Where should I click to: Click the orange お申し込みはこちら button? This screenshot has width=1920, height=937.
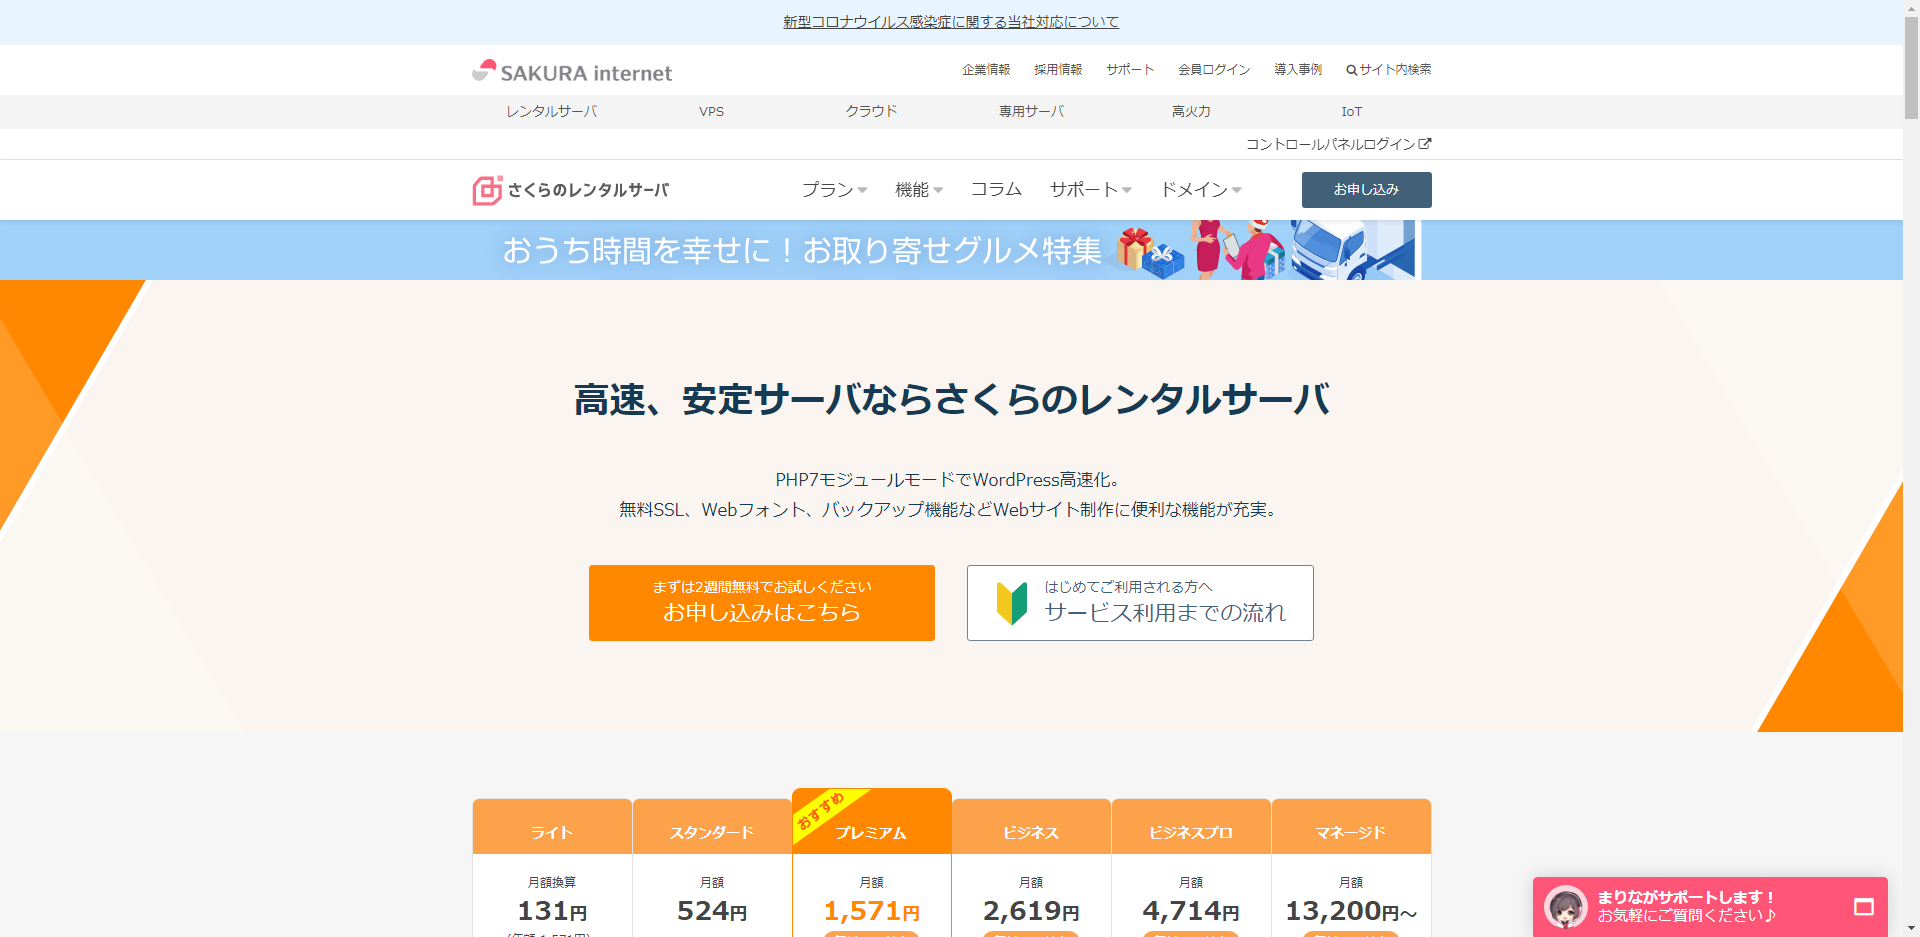point(762,603)
